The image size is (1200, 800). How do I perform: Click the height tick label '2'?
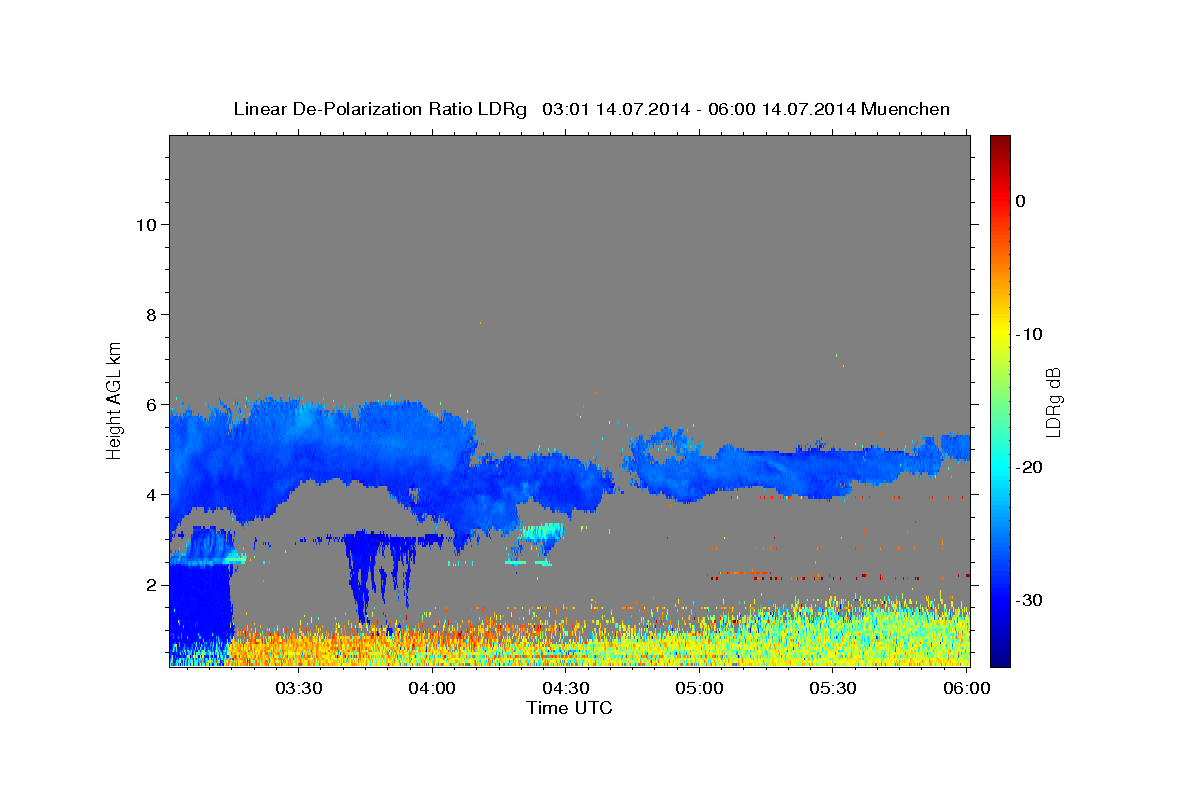150,584
